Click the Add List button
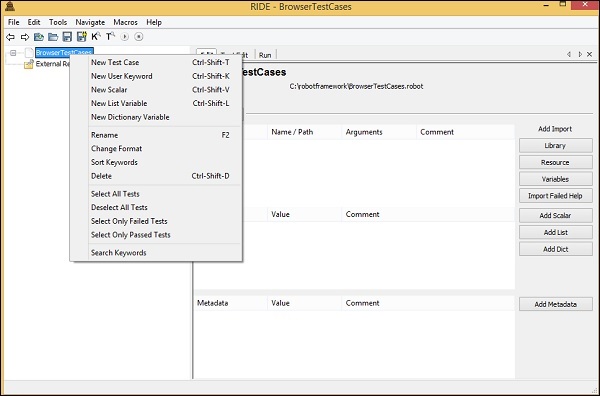This screenshot has height=396, width=600. pyautogui.click(x=556, y=233)
